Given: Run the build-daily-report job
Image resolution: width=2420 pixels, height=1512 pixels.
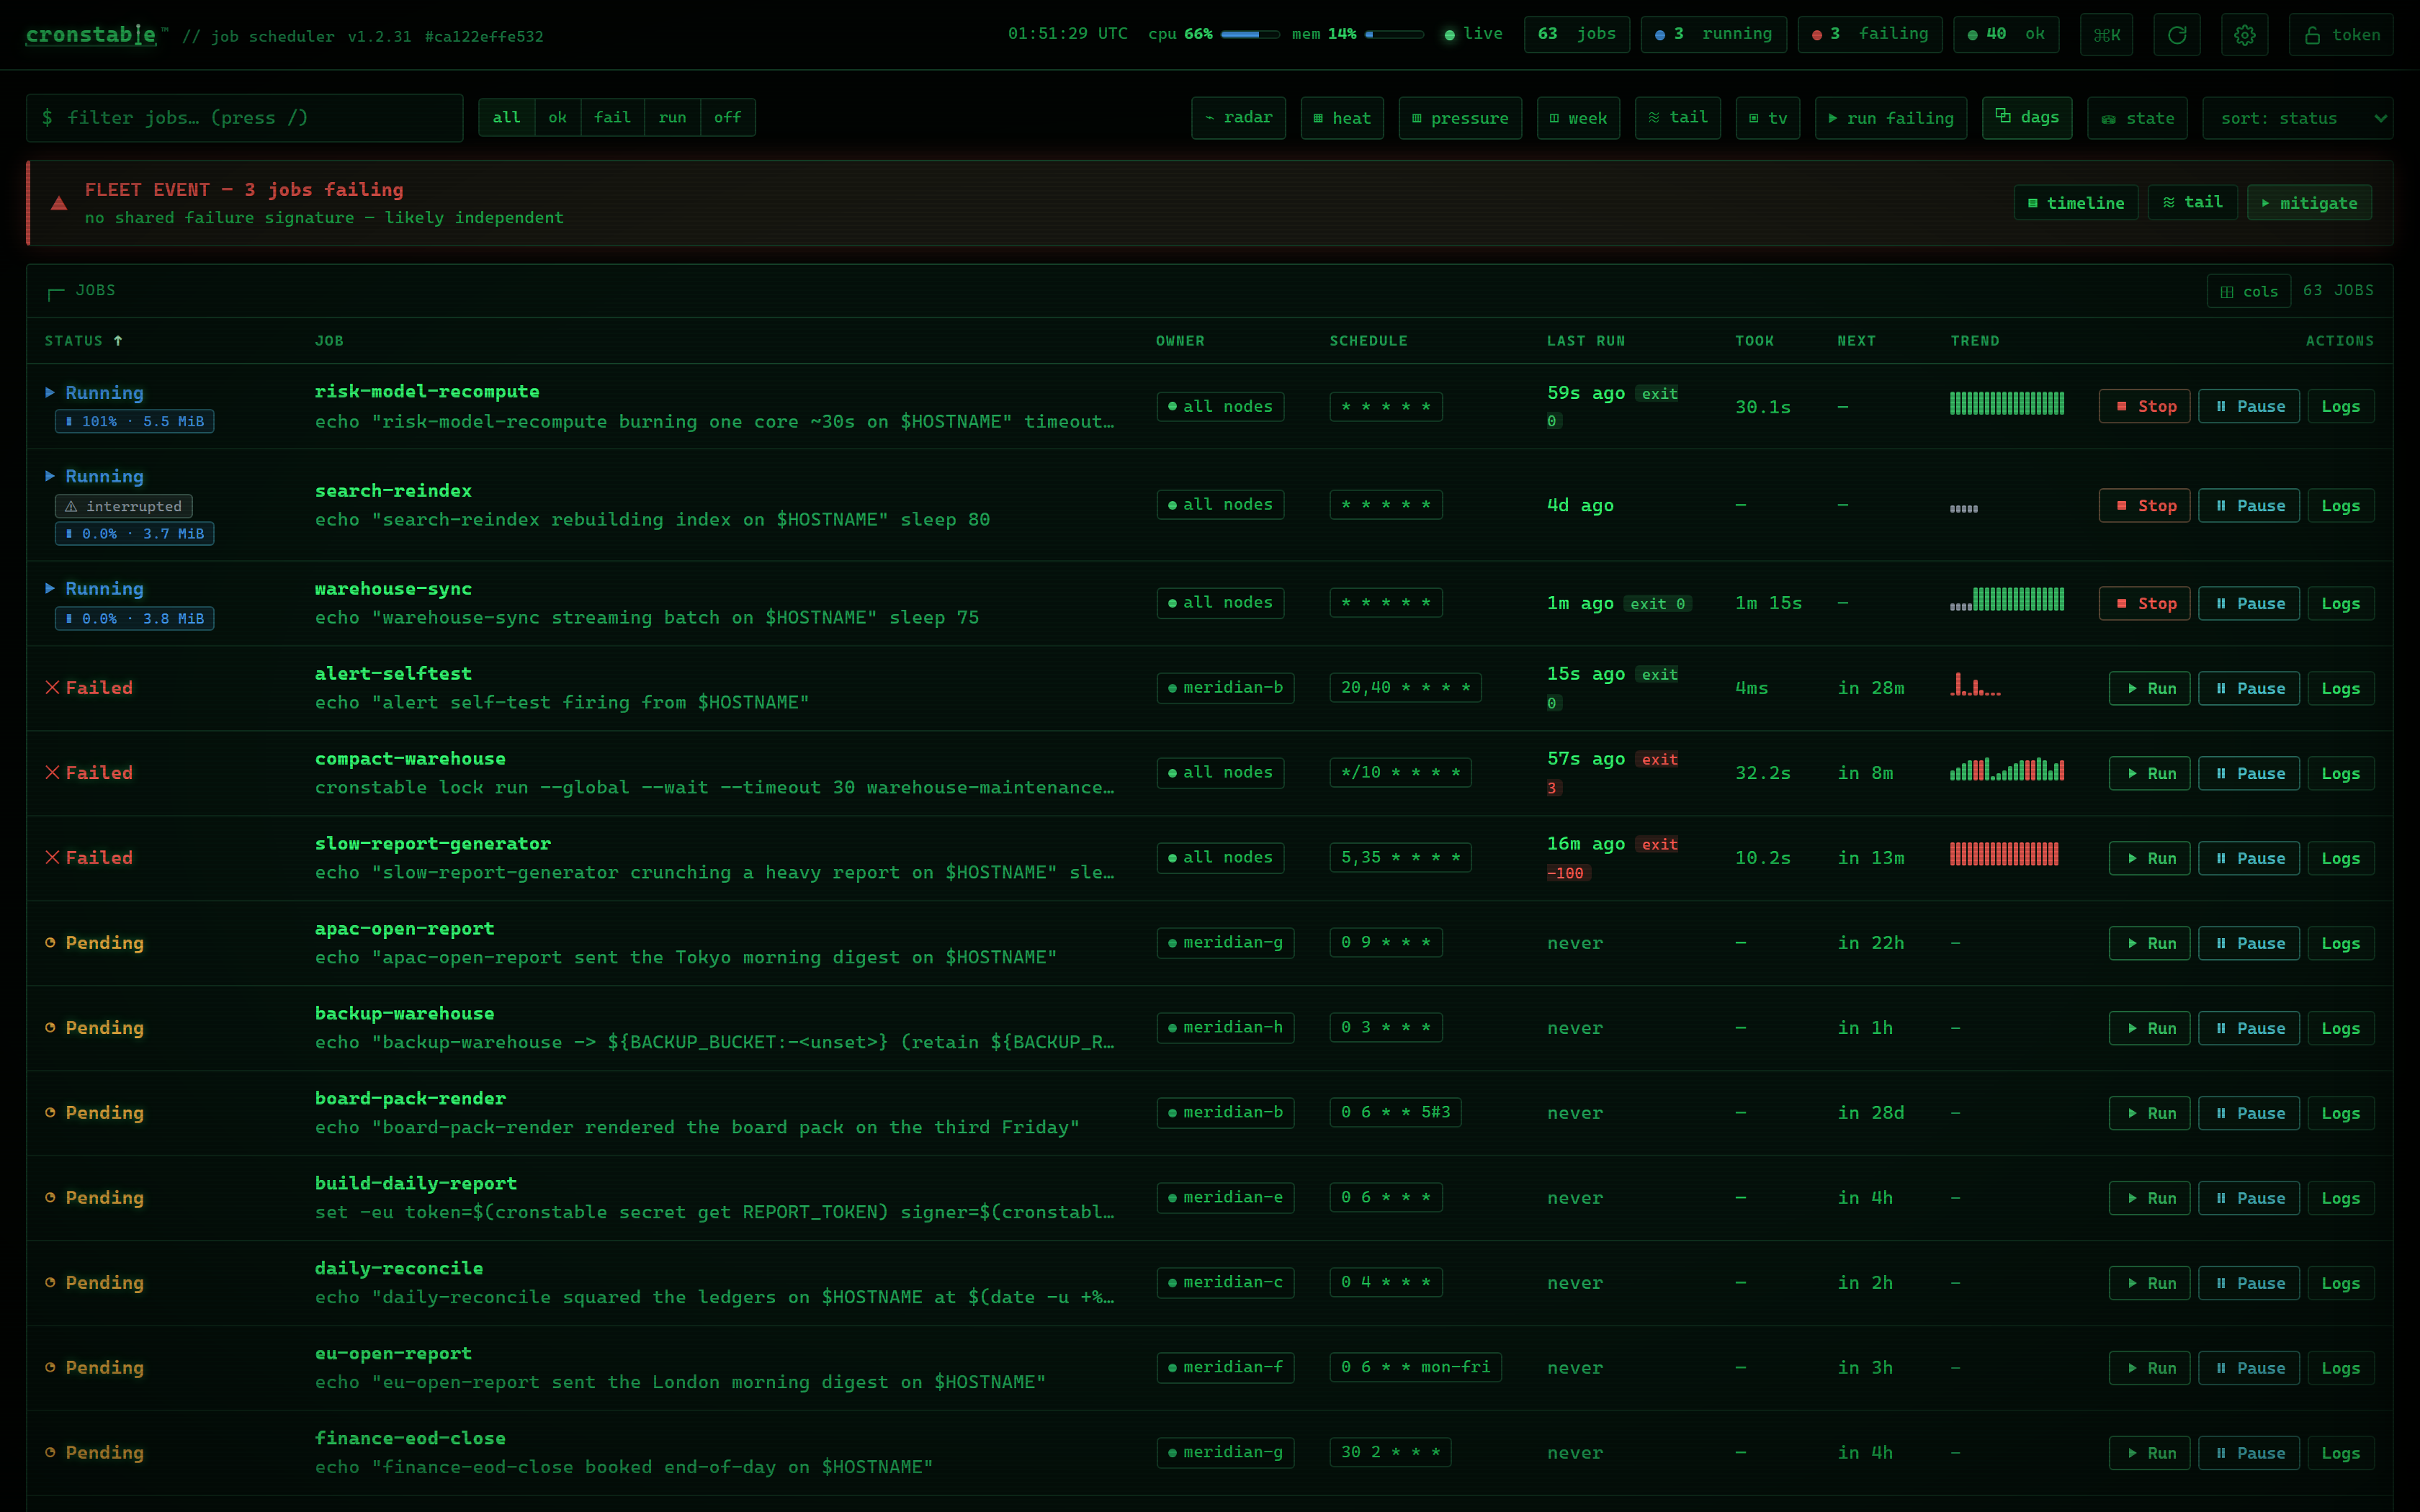Looking at the screenshot, I should [2150, 1199].
